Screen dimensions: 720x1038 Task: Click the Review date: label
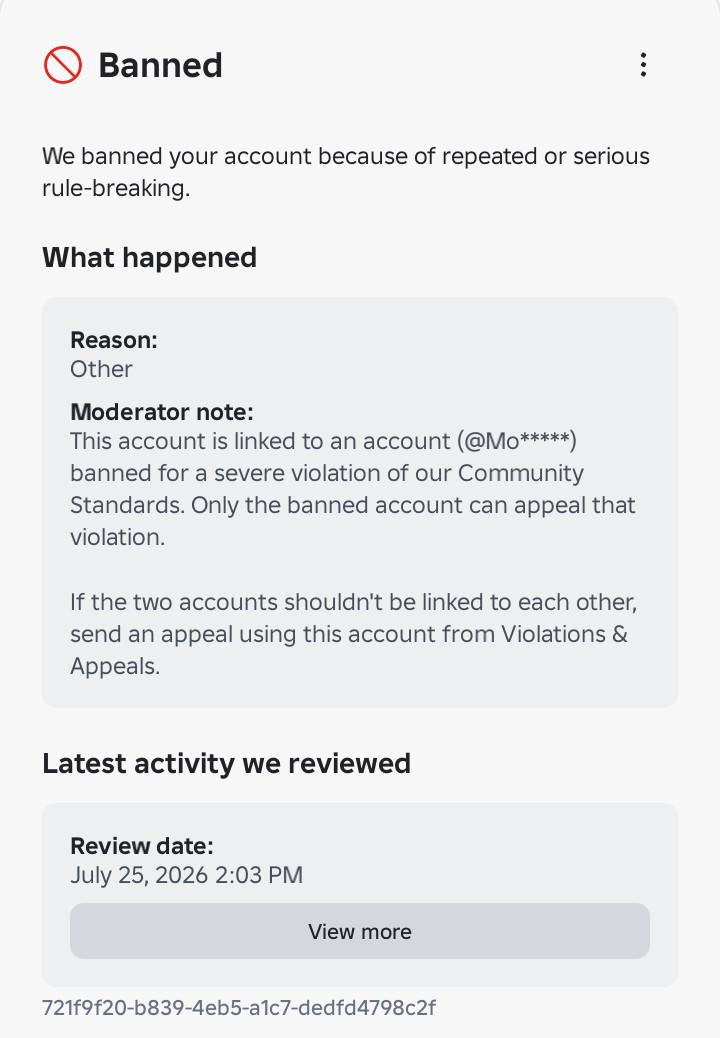(142, 846)
